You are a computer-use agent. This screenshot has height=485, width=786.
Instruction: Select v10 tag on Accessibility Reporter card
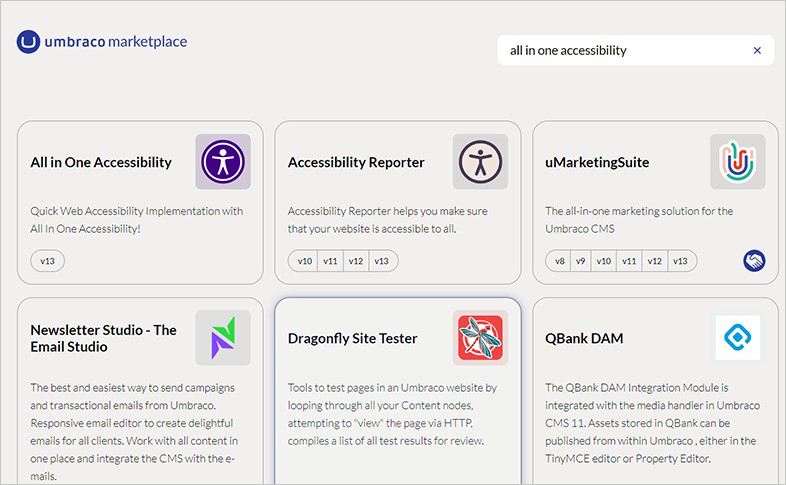303,261
